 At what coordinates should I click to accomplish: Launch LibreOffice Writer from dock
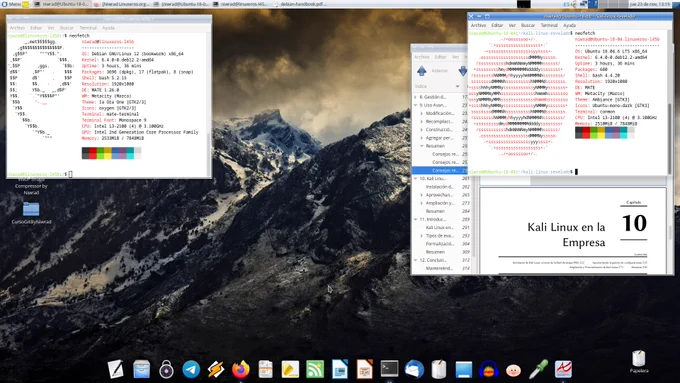(x=340, y=370)
